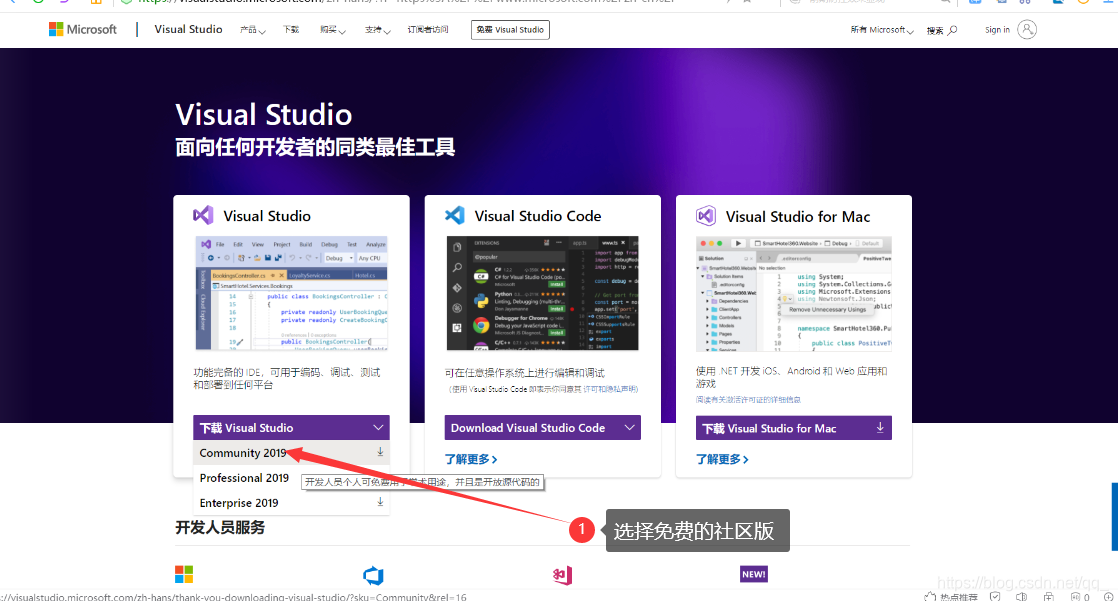Click the speaker icon in the status bar

(1022, 597)
